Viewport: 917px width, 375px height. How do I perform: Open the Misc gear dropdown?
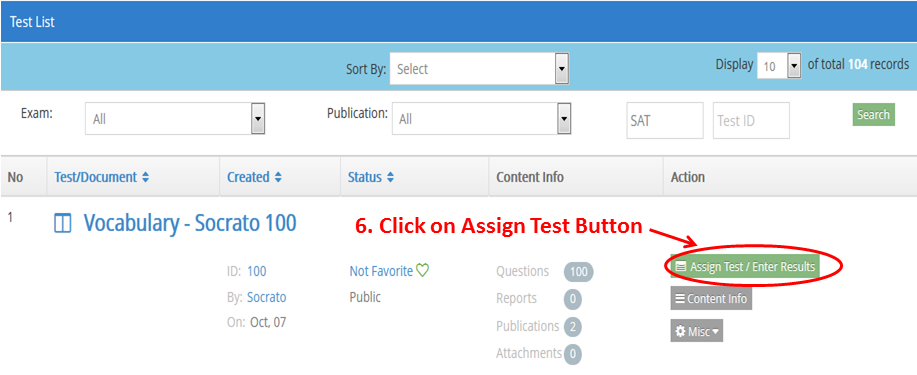coord(697,331)
